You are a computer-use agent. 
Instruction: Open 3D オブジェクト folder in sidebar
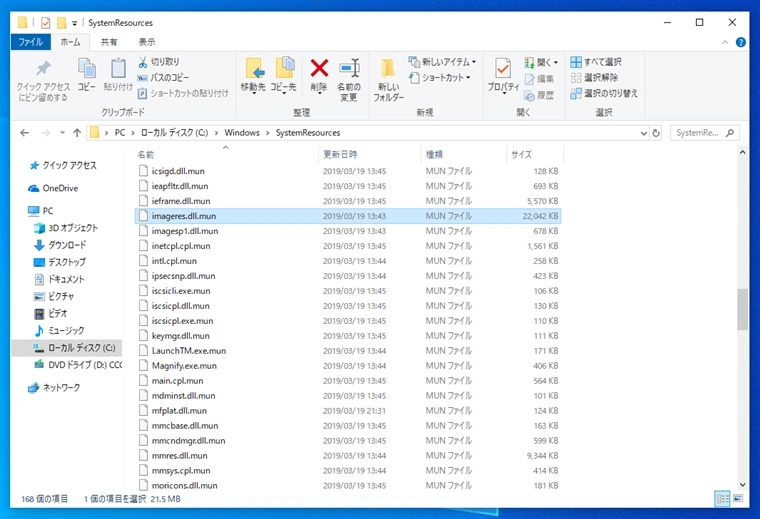[x=66, y=228]
